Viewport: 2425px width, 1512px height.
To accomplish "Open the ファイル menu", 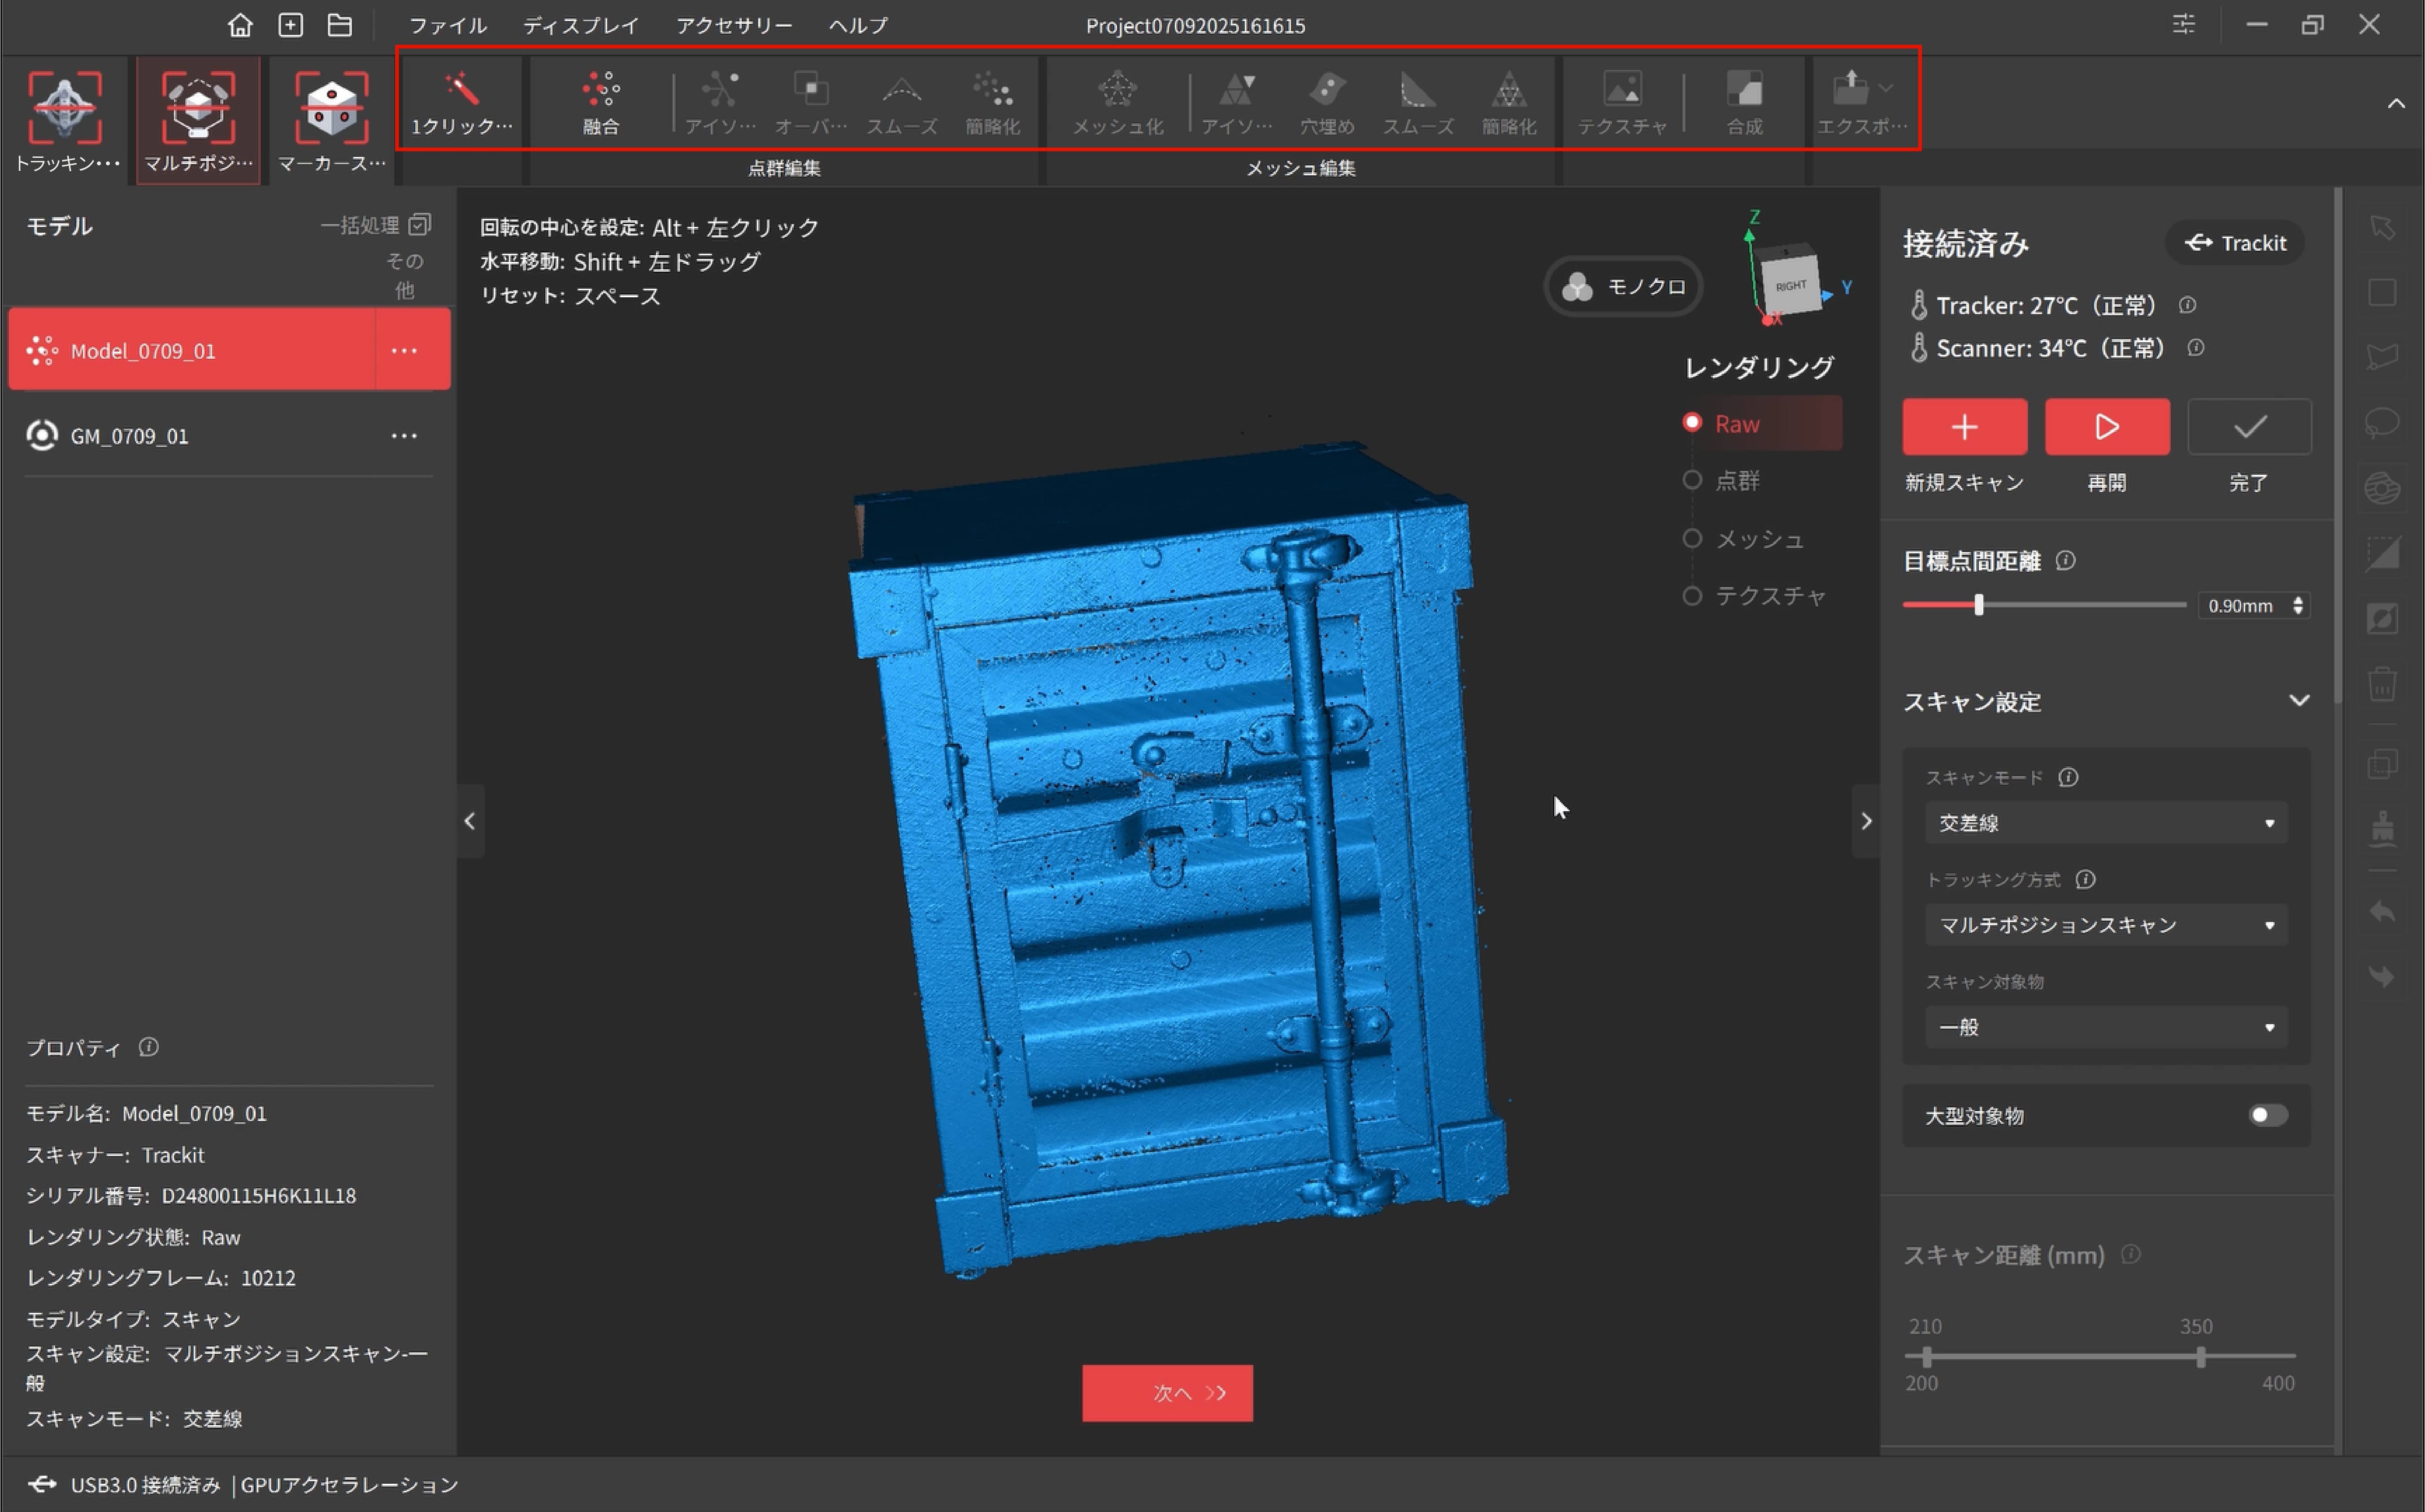I will click(x=447, y=26).
